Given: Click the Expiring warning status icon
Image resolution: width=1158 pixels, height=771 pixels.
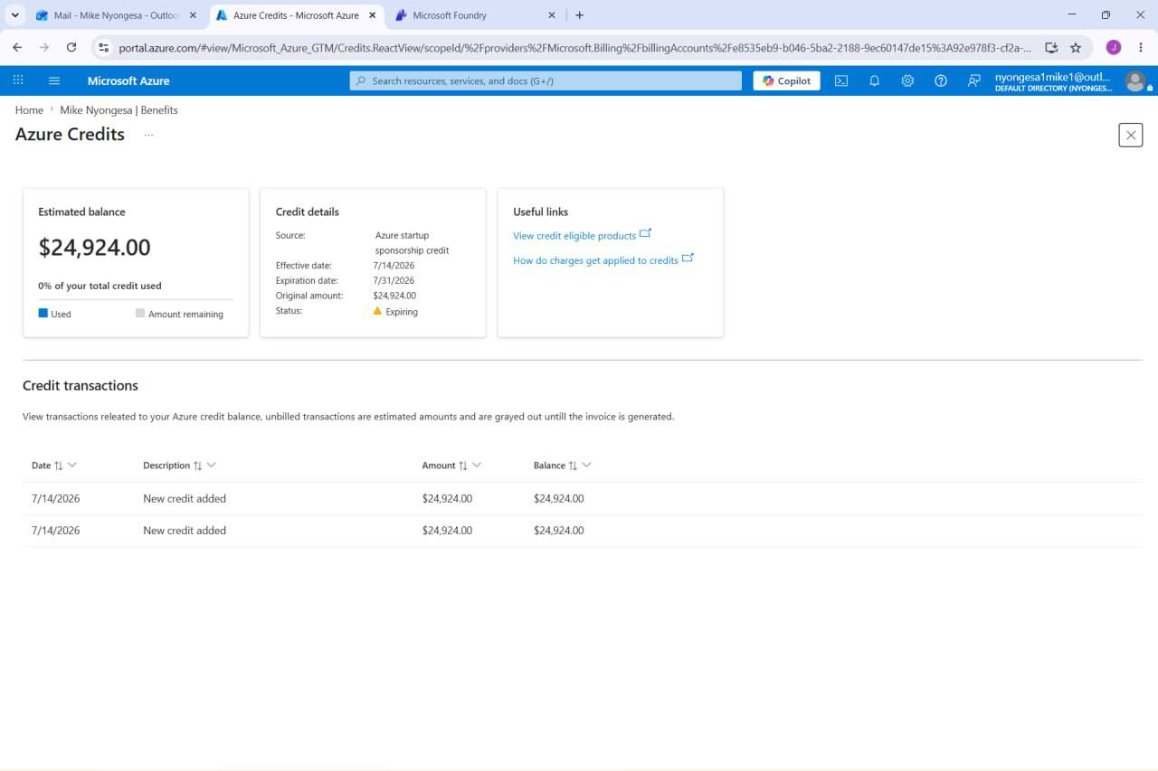Looking at the screenshot, I should [x=377, y=311].
